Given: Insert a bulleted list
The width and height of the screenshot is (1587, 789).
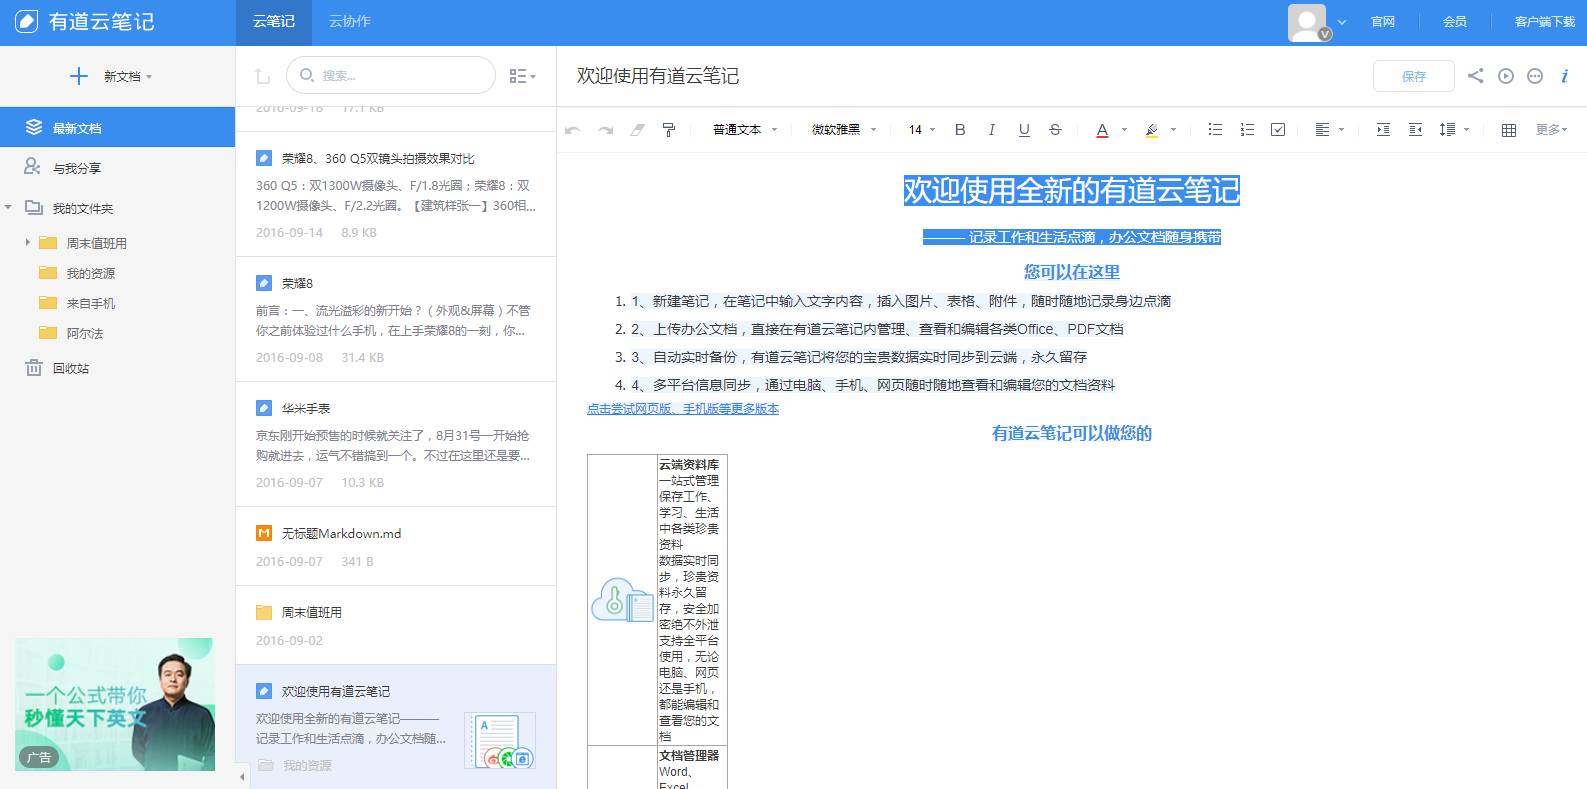Looking at the screenshot, I should click(1215, 130).
